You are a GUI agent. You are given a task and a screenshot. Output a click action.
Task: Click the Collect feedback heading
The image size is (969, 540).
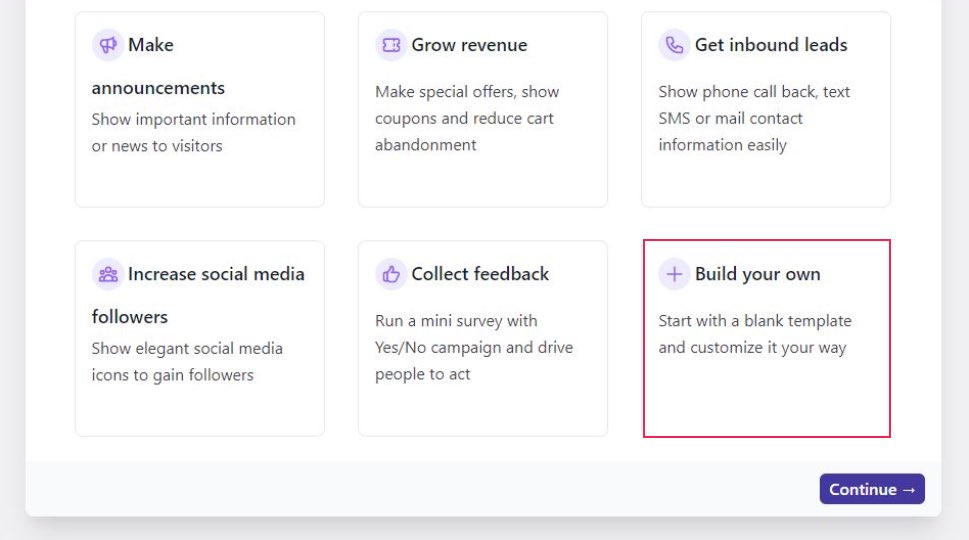[480, 274]
